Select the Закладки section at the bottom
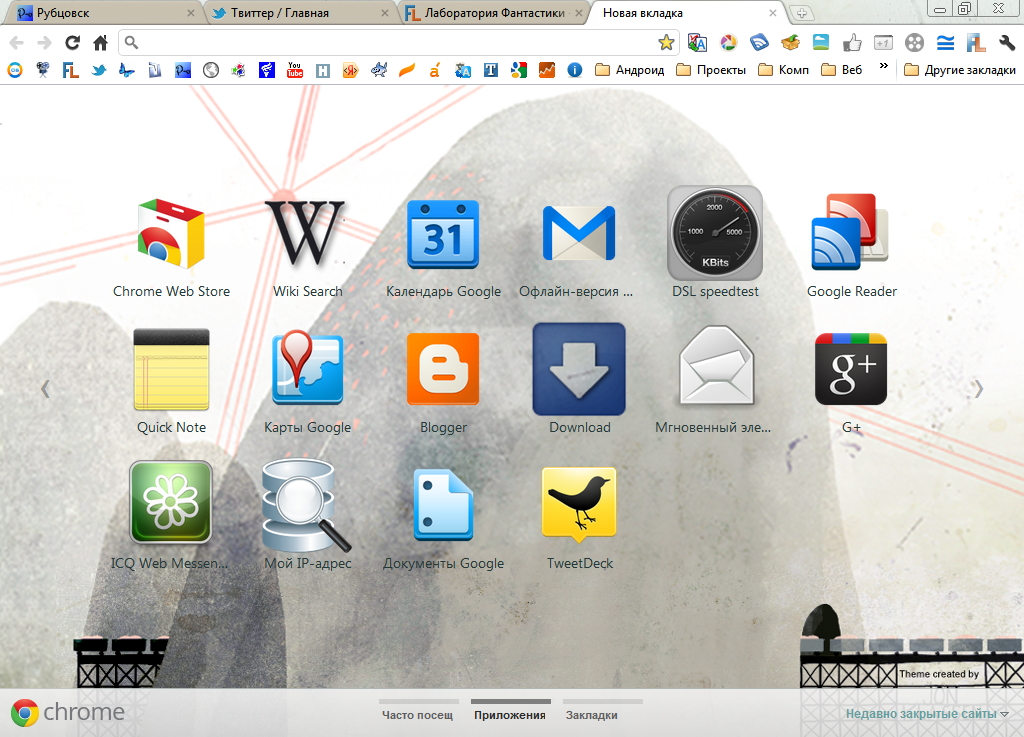Viewport: 1024px width, 737px height. pyautogui.click(x=592, y=715)
